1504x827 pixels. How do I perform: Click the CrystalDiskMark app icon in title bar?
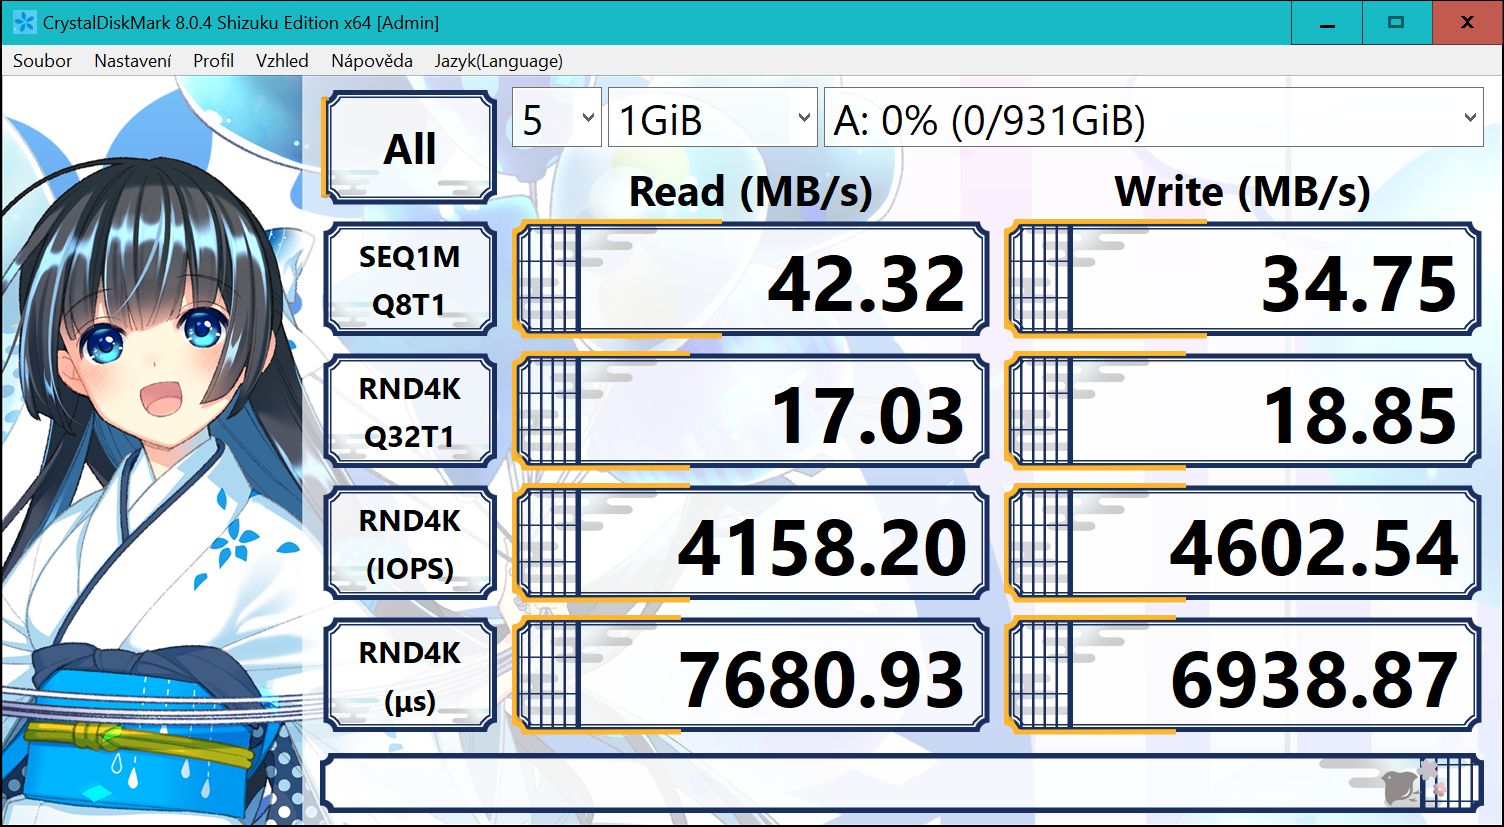[24, 22]
